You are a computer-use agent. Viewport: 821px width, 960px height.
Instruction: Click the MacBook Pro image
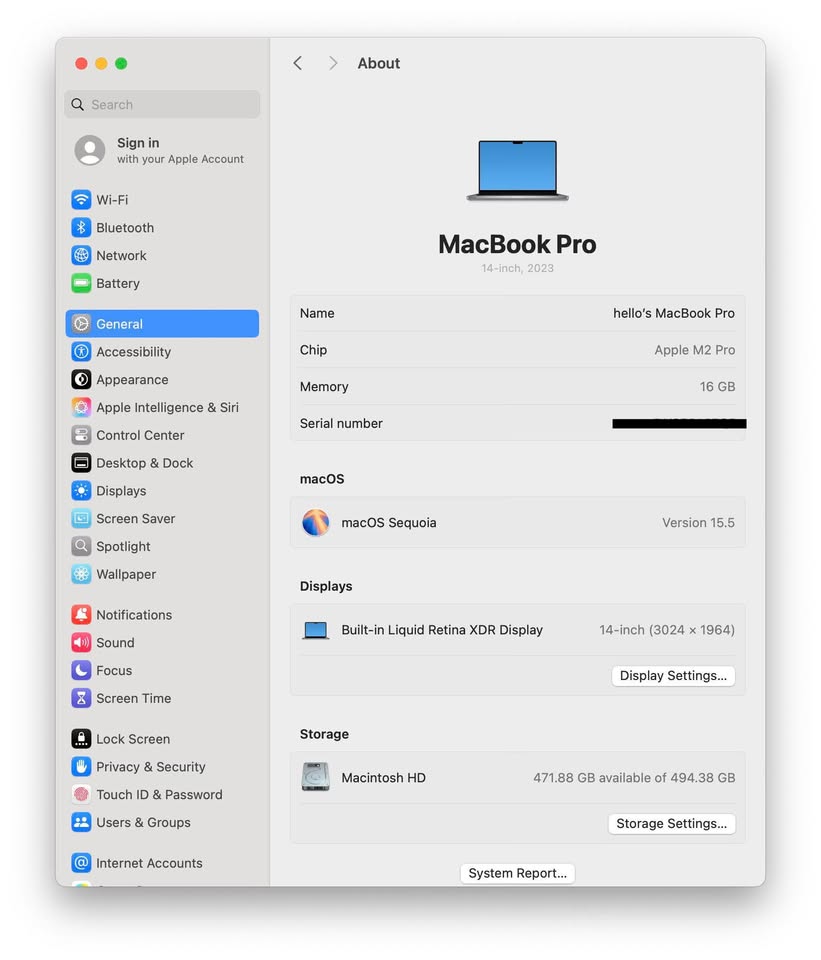517,170
